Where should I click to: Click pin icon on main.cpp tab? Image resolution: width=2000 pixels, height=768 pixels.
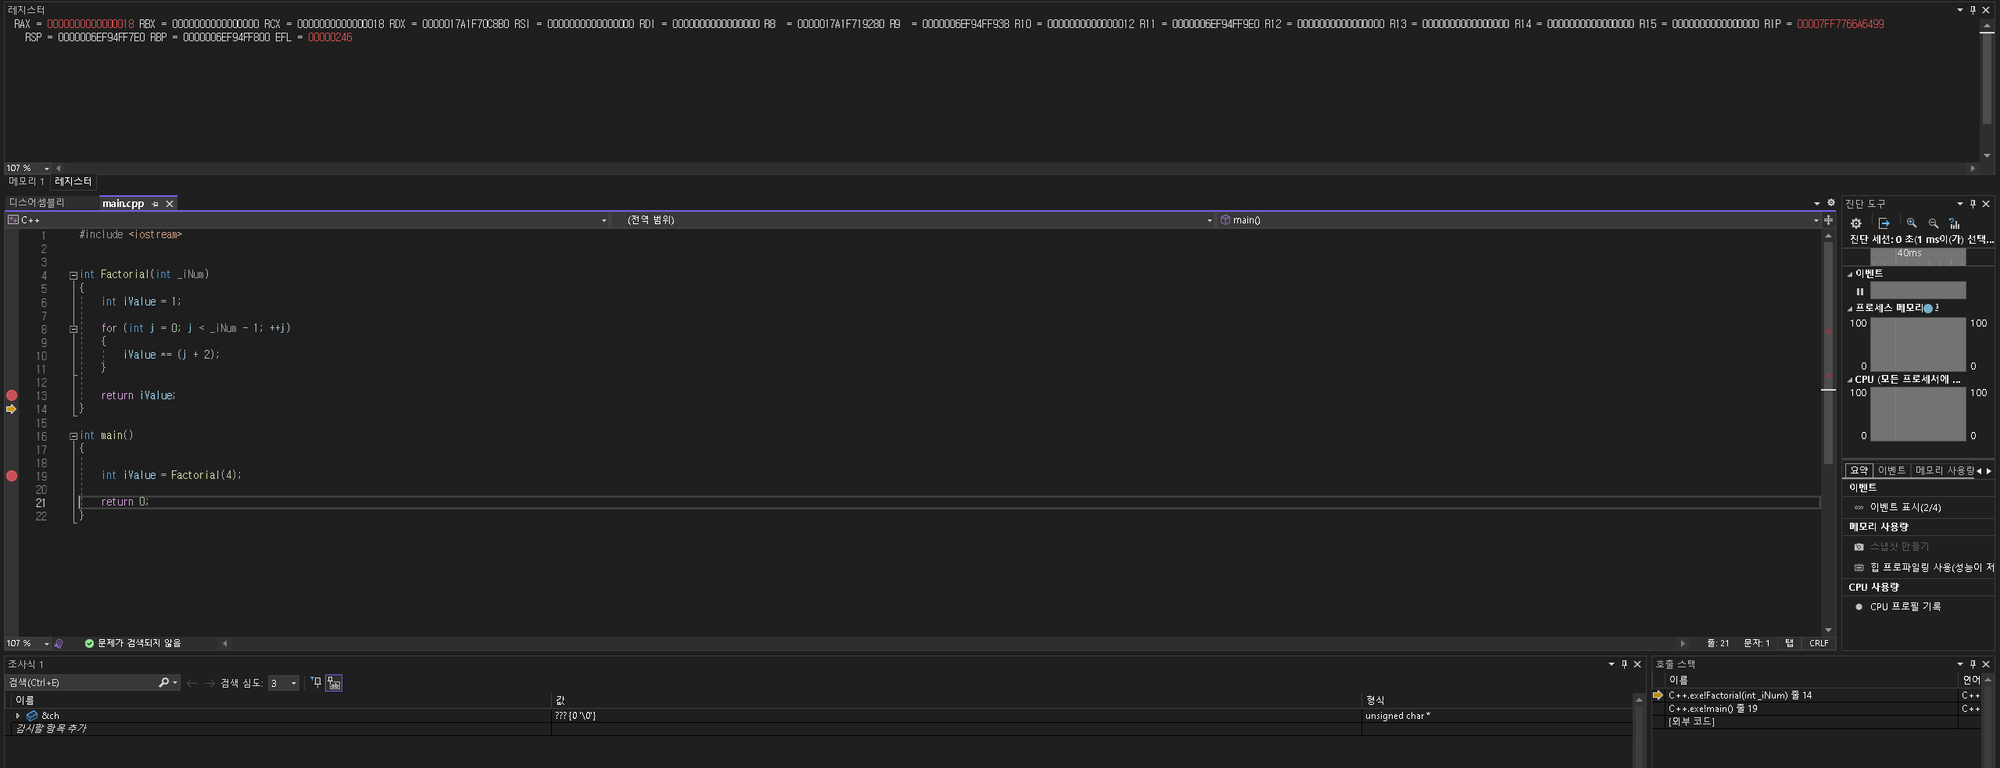155,204
